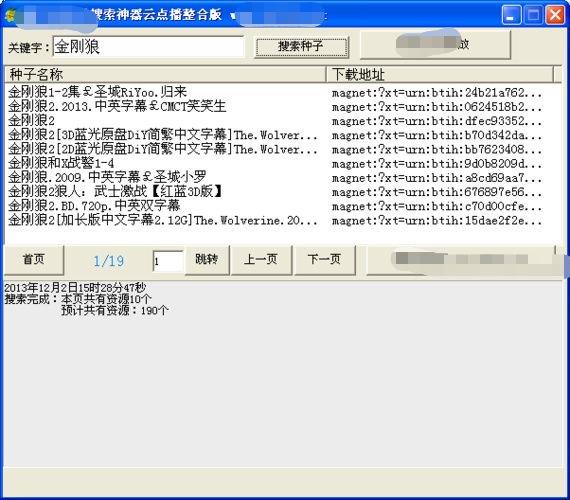
Task: Click magnet link starting btih:dfec93352
Action: coord(437,121)
